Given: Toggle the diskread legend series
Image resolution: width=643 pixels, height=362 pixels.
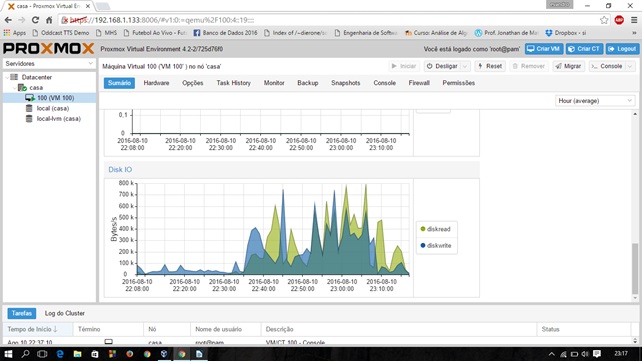Looking at the screenshot, I should [436, 229].
